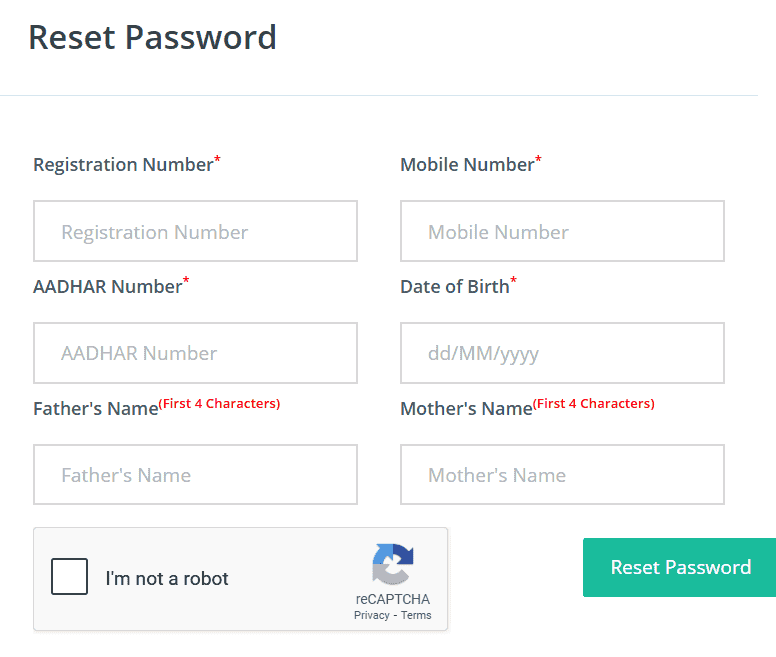The width and height of the screenshot is (776, 657).
Task: Click the Mother's Name input field
Action: pyautogui.click(x=562, y=475)
